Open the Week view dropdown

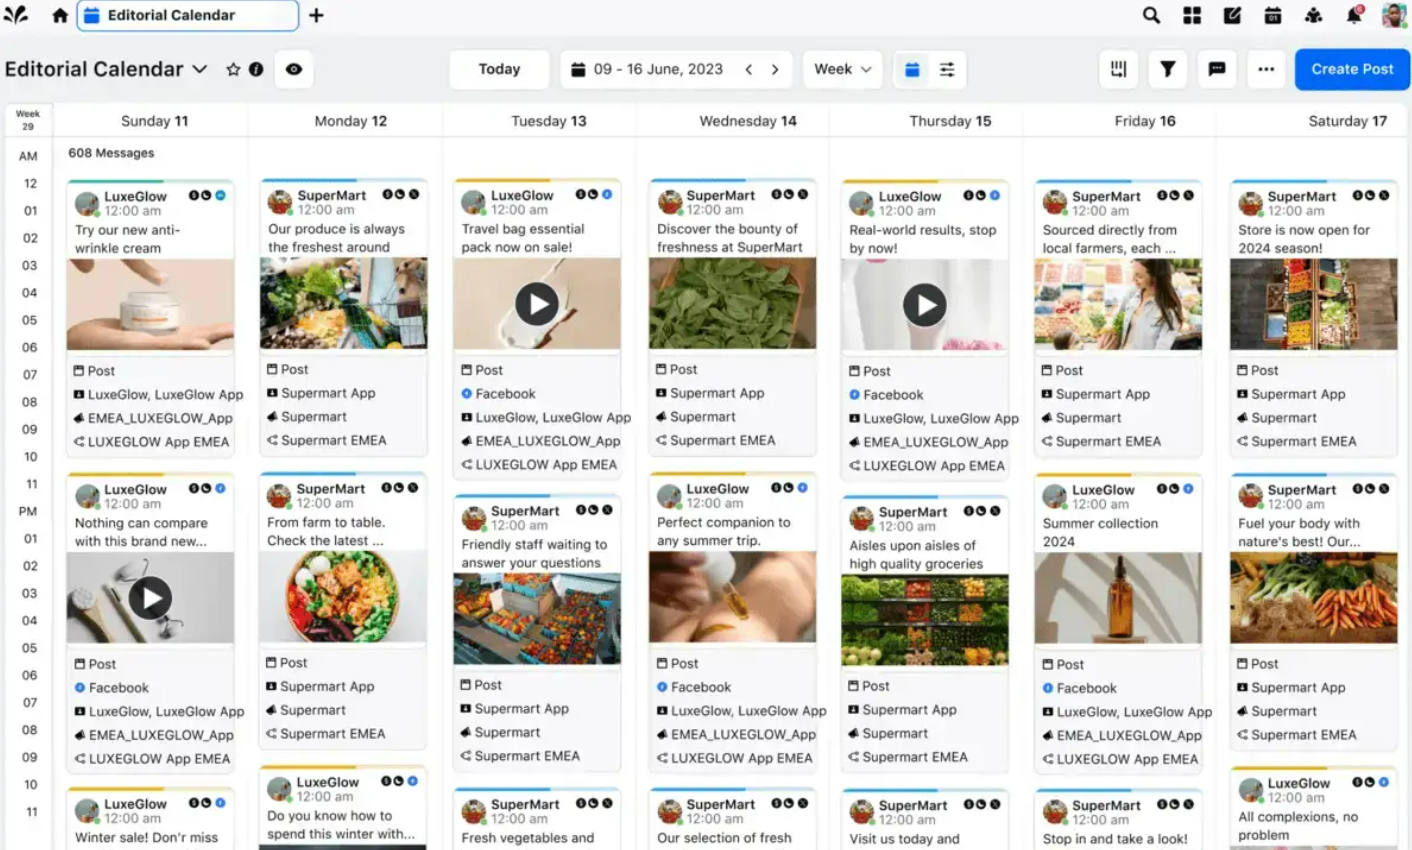click(x=843, y=69)
